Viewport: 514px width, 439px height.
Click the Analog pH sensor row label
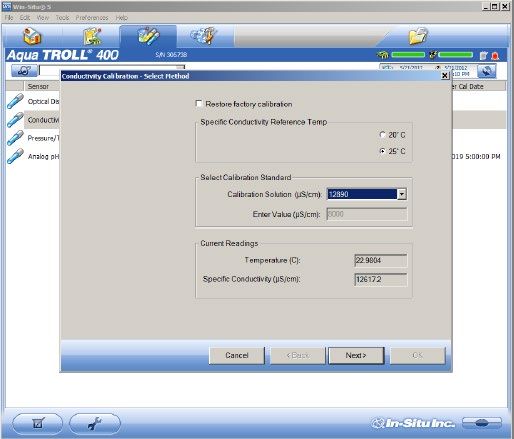(x=43, y=156)
